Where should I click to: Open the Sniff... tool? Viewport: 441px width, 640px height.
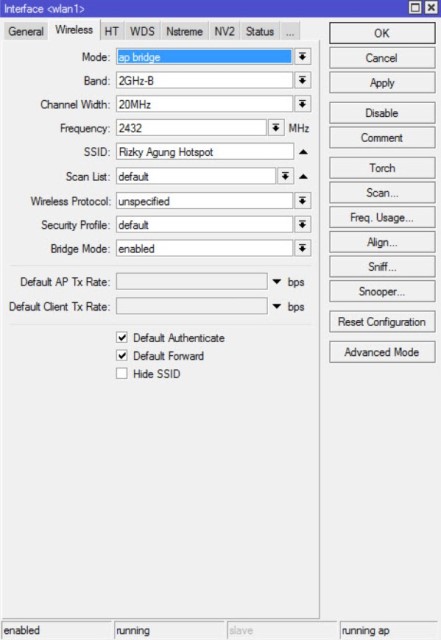coord(382,267)
